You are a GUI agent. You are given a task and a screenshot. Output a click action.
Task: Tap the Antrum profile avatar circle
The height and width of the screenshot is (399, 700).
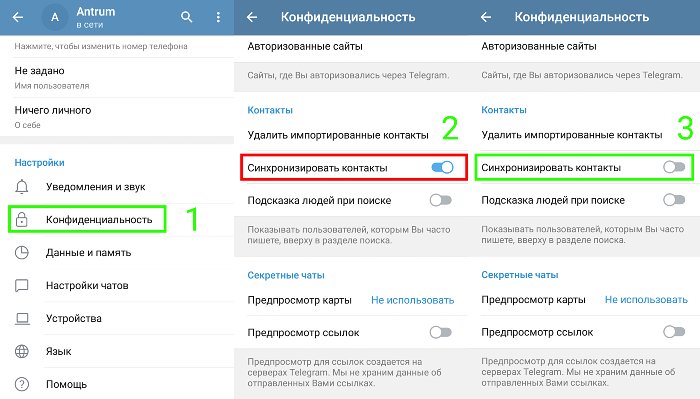55,17
